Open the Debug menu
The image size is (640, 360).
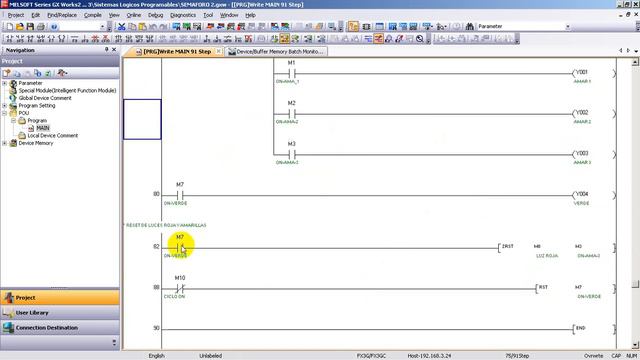pyautogui.click(x=155, y=15)
